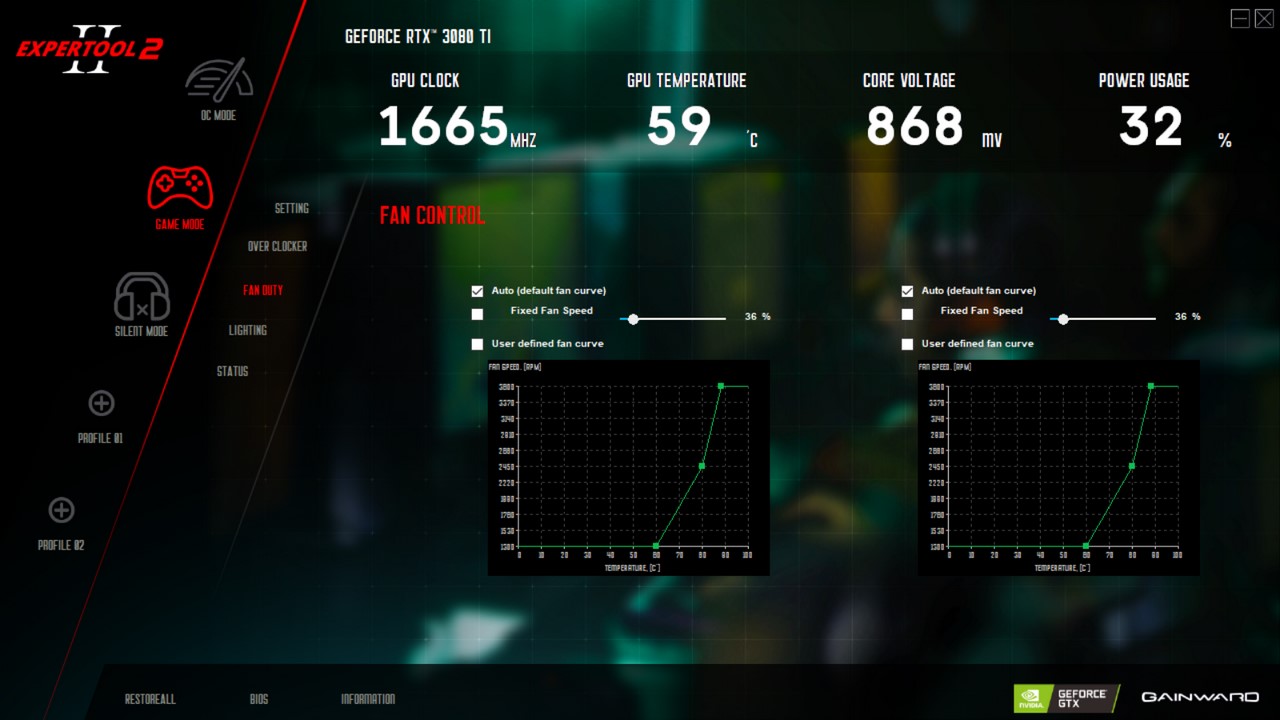Viewport: 1280px width, 720px height.
Task: Click the RestoreAll button
Action: click(x=150, y=699)
